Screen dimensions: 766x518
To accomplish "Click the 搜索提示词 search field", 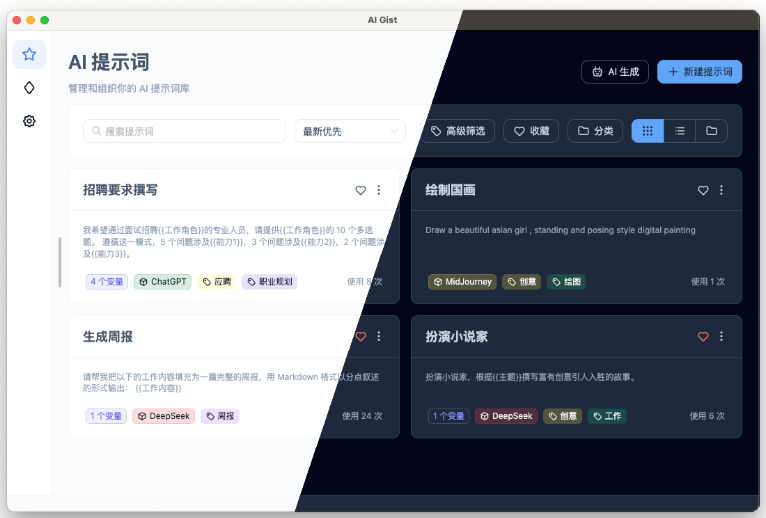I will [x=185, y=131].
